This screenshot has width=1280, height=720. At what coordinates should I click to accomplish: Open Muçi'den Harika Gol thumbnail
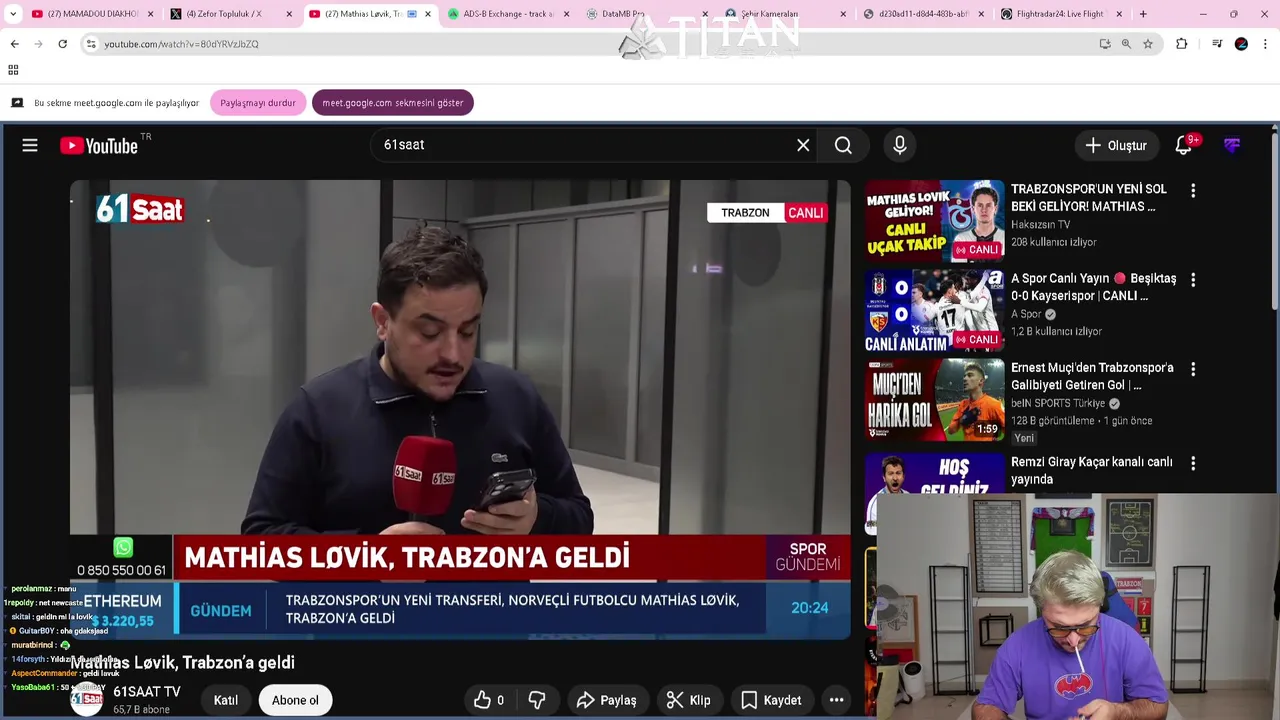(x=934, y=400)
